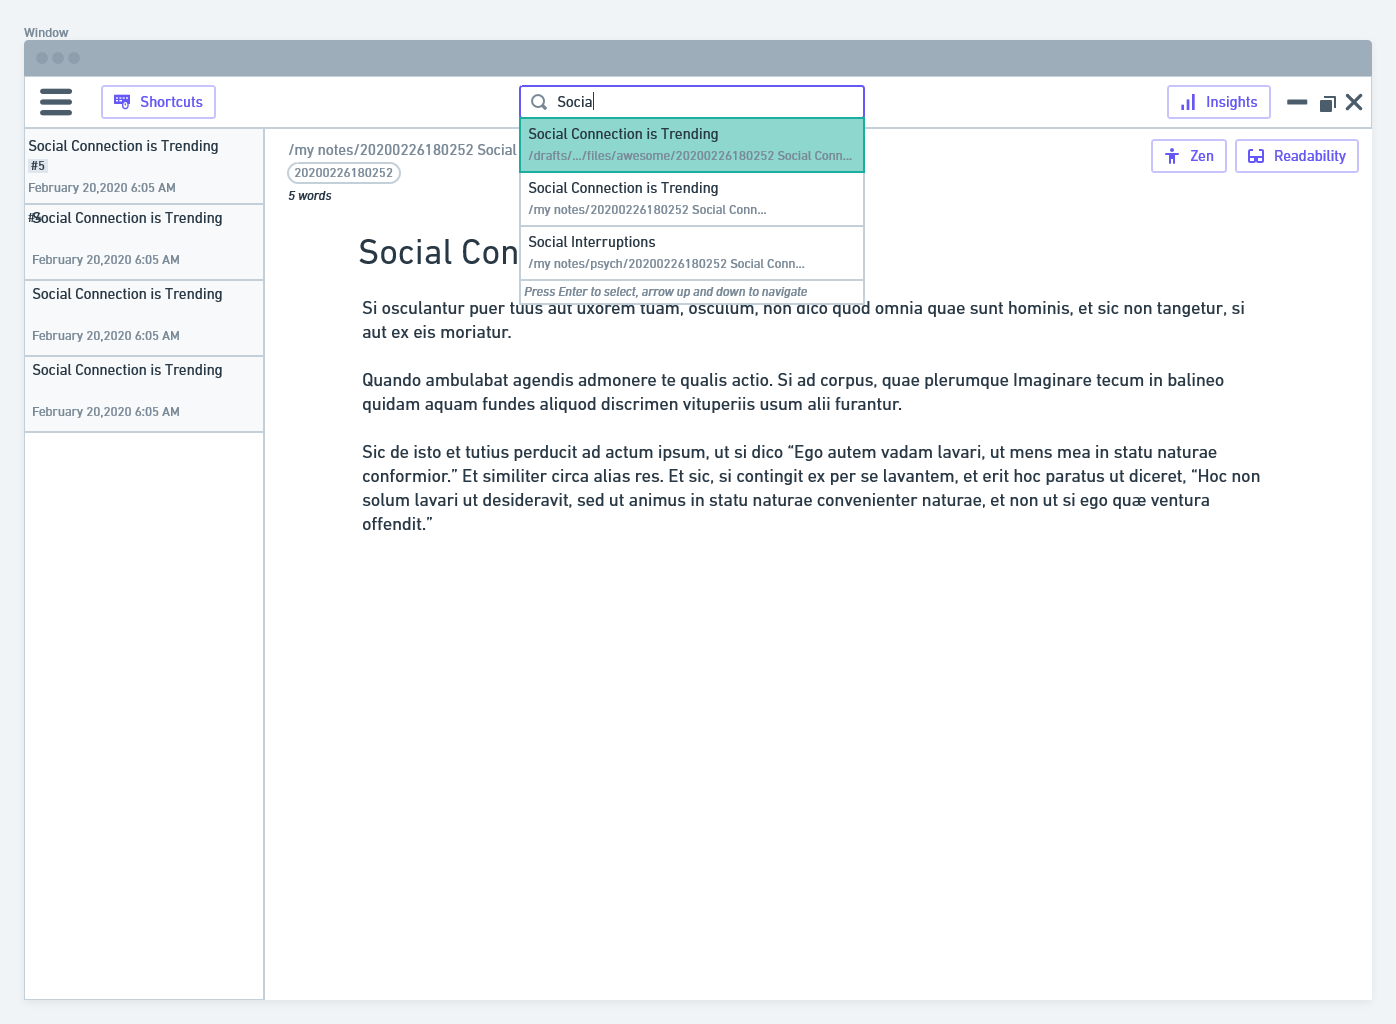Screen dimensions: 1396x1024
Task: Click the note file path /my notes/20200226180252
Action: [x=402, y=150]
